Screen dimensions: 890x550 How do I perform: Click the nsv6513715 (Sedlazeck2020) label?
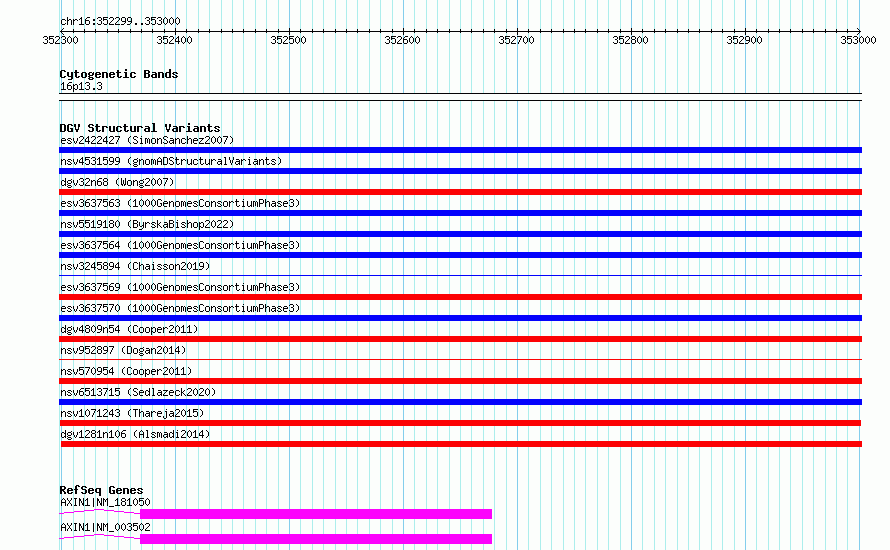pos(138,392)
